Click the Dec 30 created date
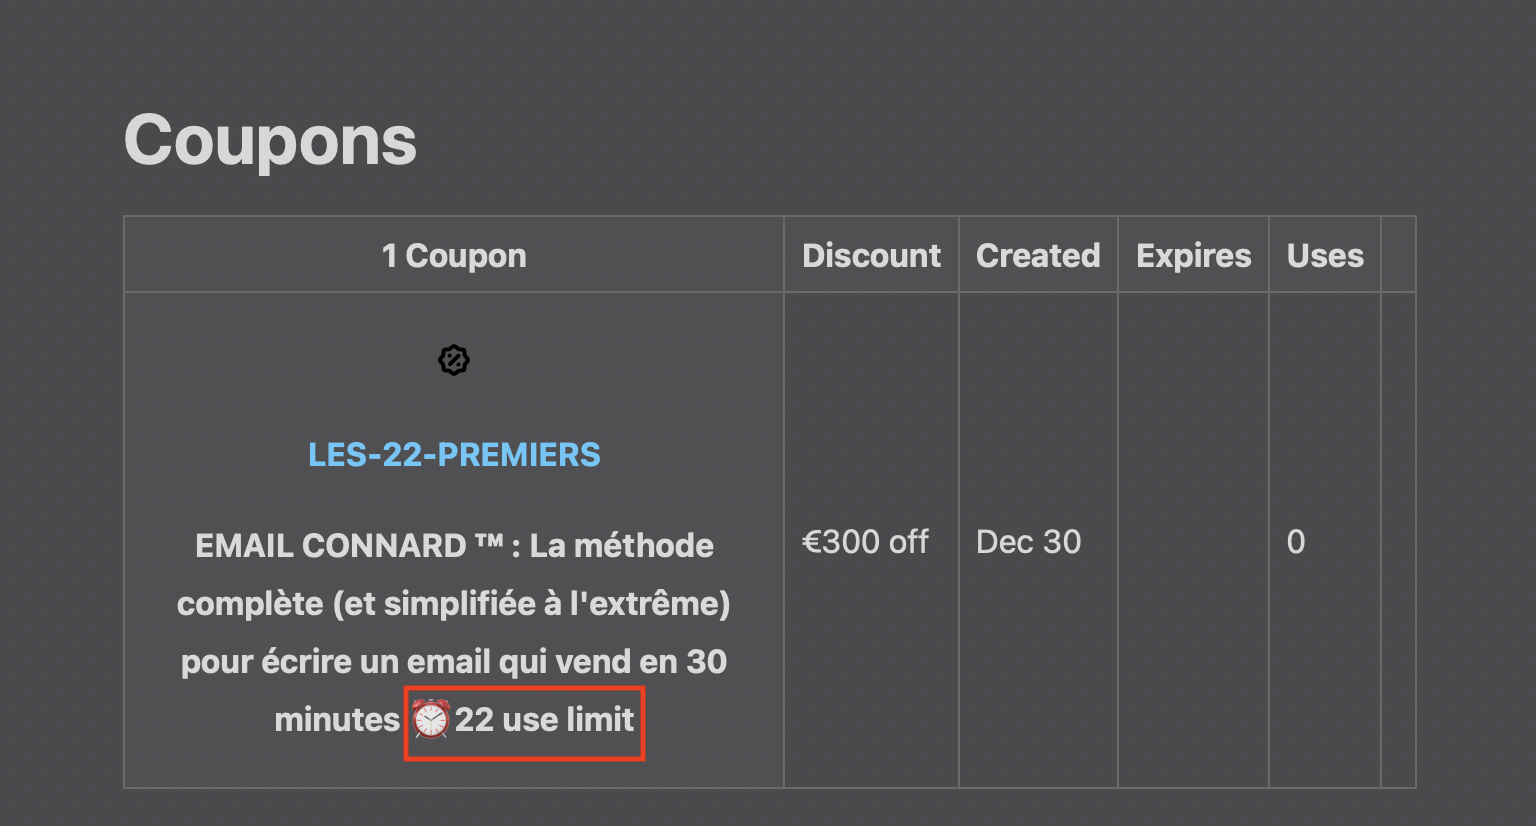 click(1029, 542)
